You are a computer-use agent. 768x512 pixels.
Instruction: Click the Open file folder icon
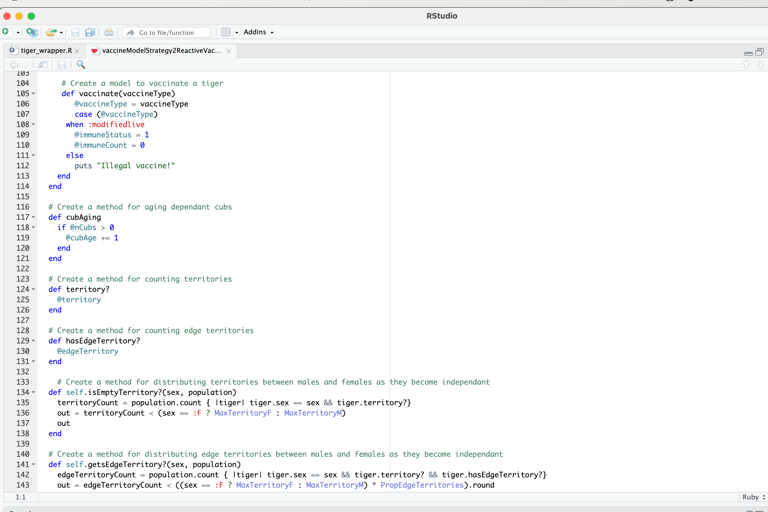50,32
